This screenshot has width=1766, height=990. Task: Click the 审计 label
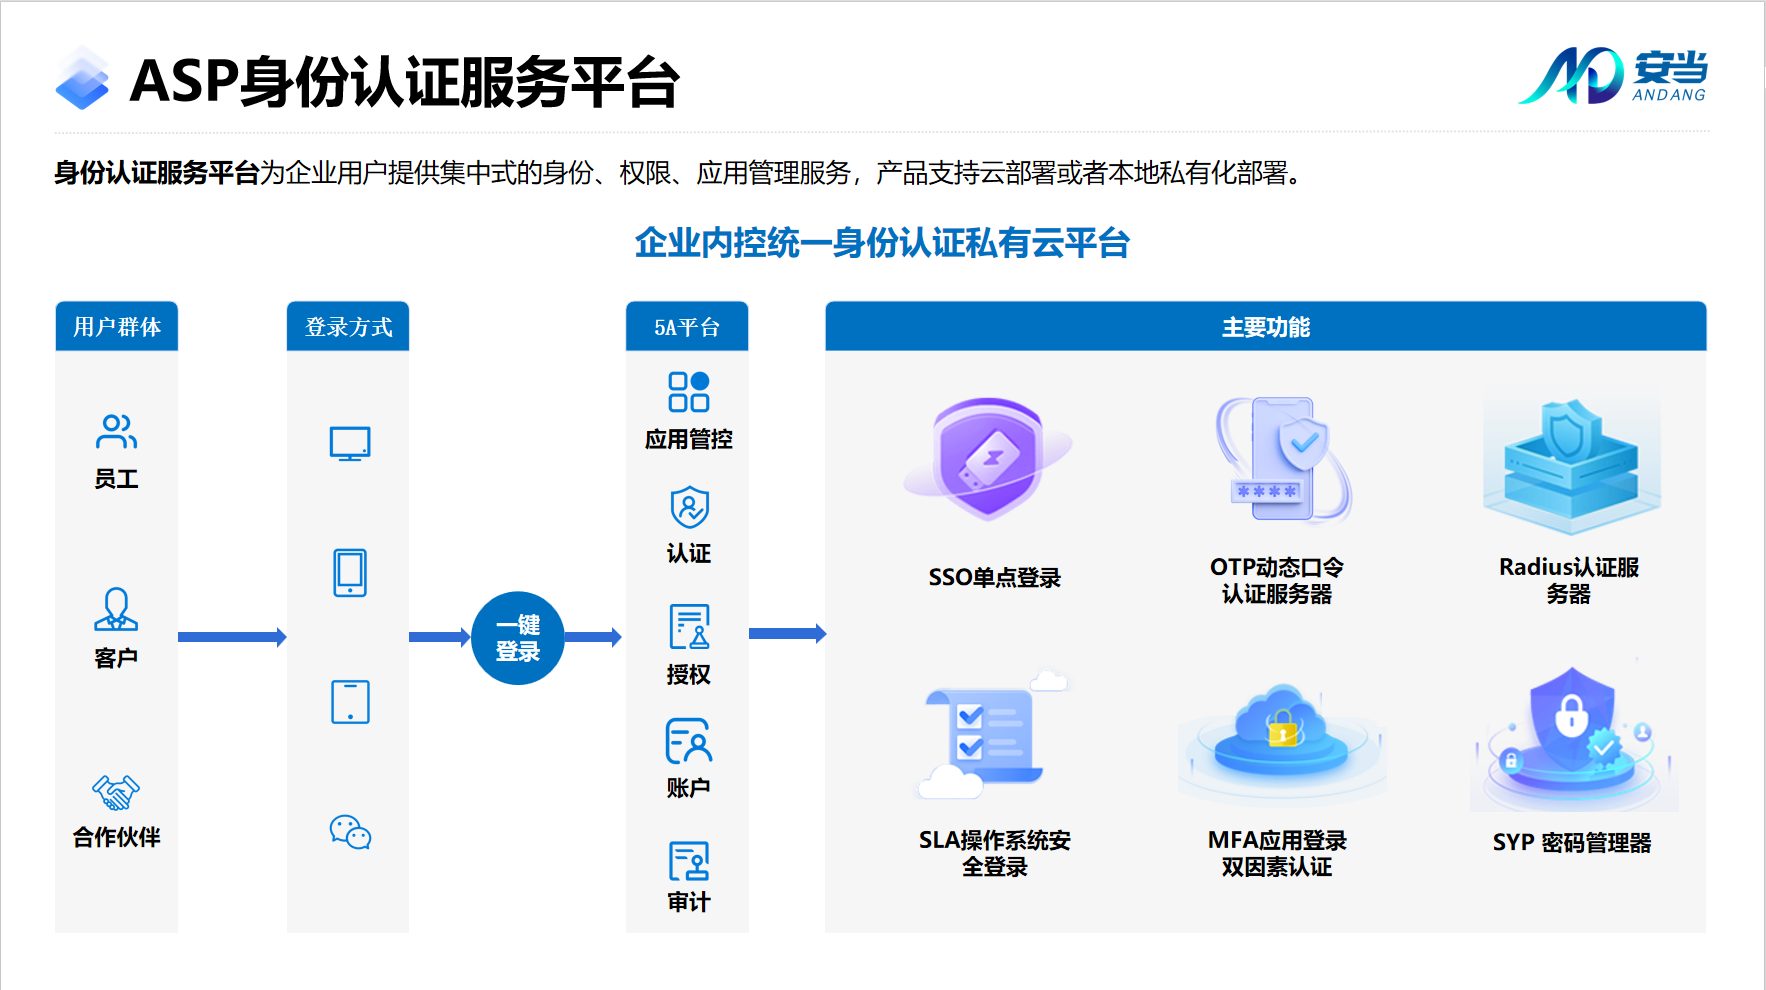(x=689, y=902)
